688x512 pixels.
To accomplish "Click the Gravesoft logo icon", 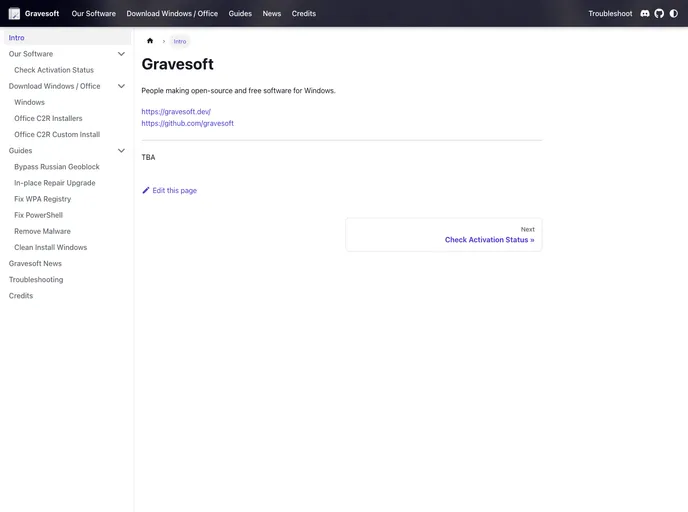I will [x=14, y=14].
